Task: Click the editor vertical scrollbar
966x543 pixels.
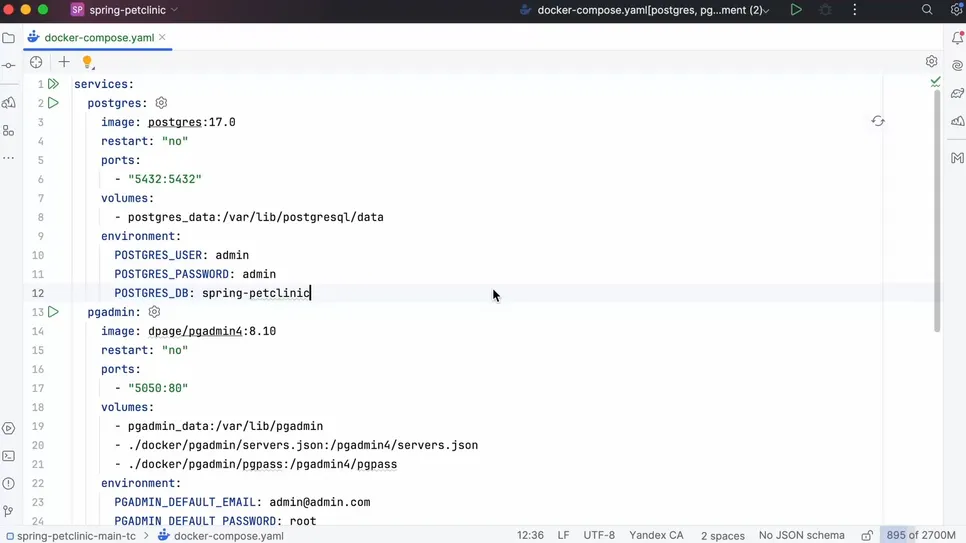Action: click(x=937, y=210)
